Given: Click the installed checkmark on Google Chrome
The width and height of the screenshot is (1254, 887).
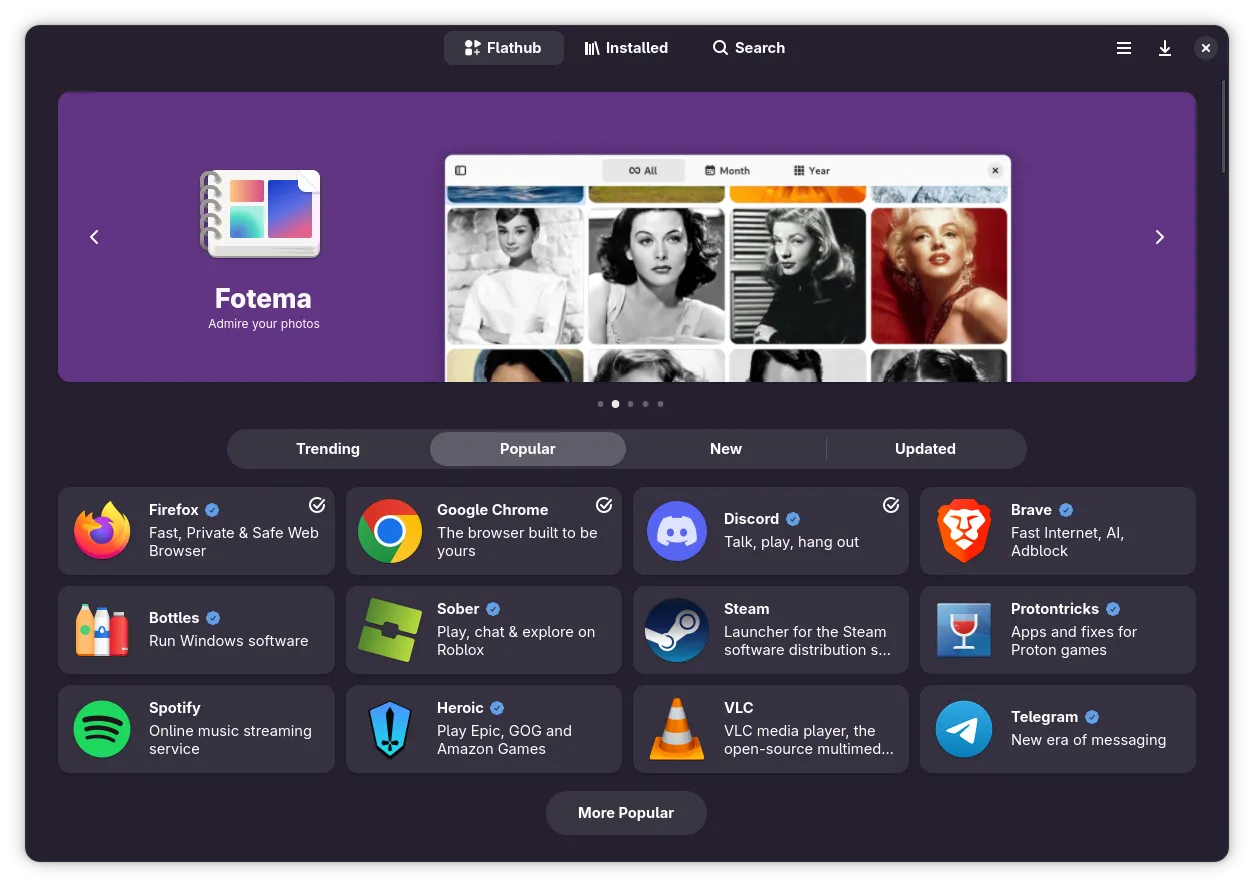Looking at the screenshot, I should (604, 505).
